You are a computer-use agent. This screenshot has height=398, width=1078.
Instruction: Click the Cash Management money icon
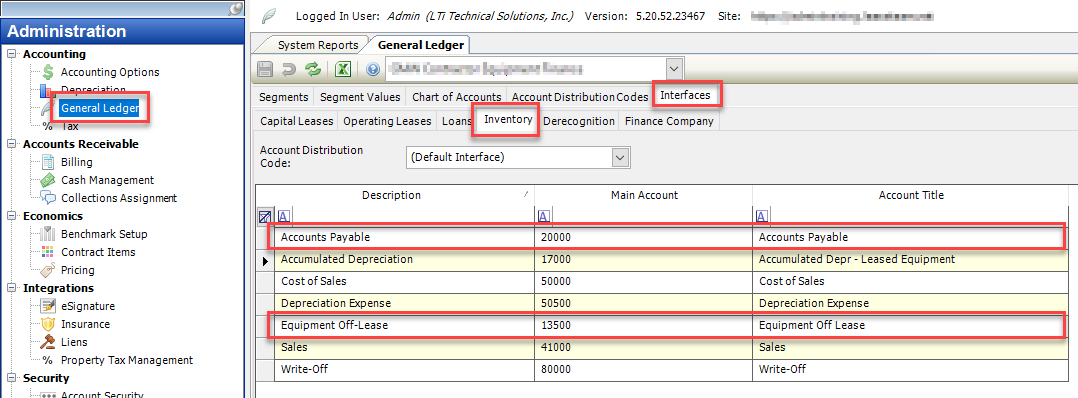click(48, 180)
